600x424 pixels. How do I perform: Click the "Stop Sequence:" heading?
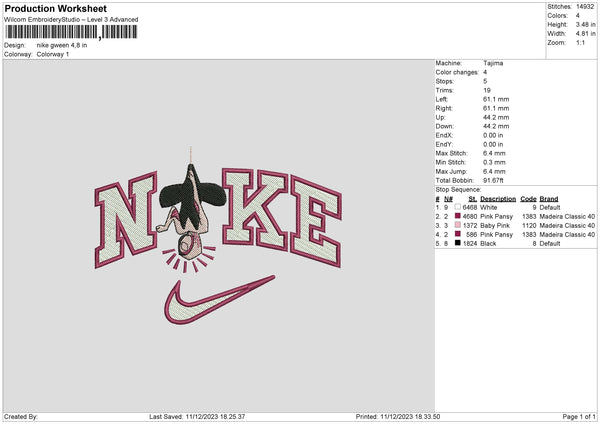(x=458, y=189)
